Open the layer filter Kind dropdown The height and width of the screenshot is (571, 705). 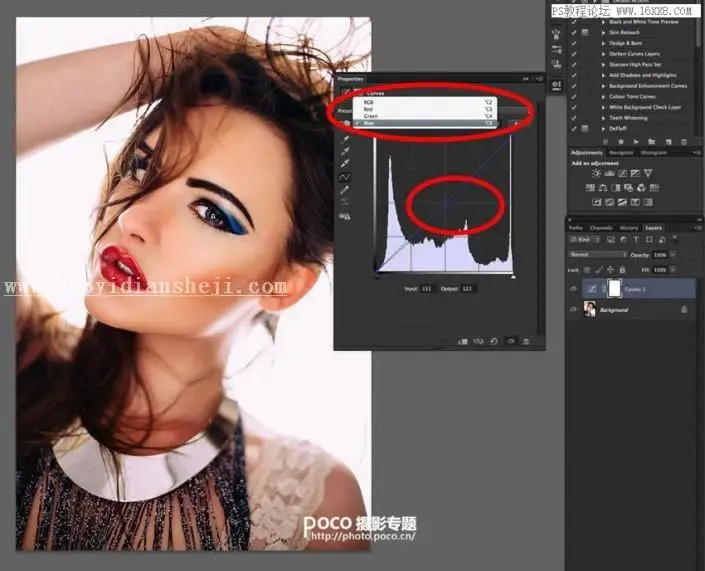(585, 239)
